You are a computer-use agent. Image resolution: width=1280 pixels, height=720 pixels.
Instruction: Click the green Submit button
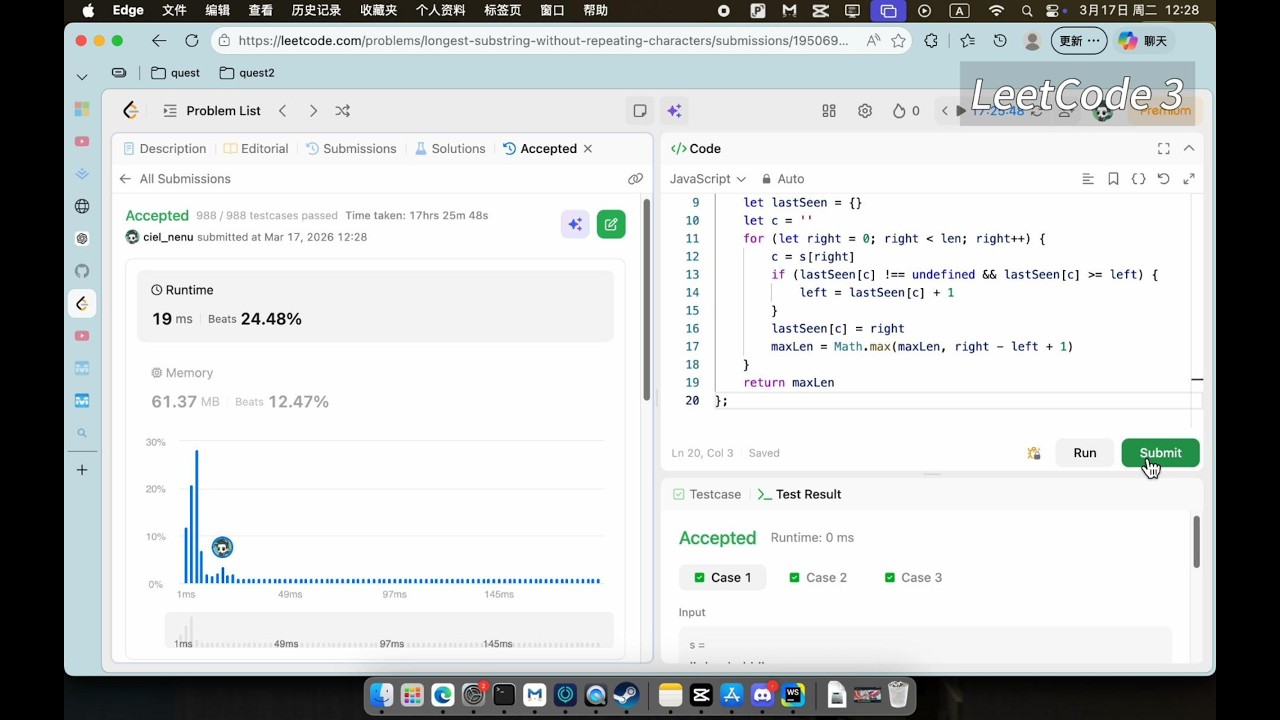tap(1160, 453)
